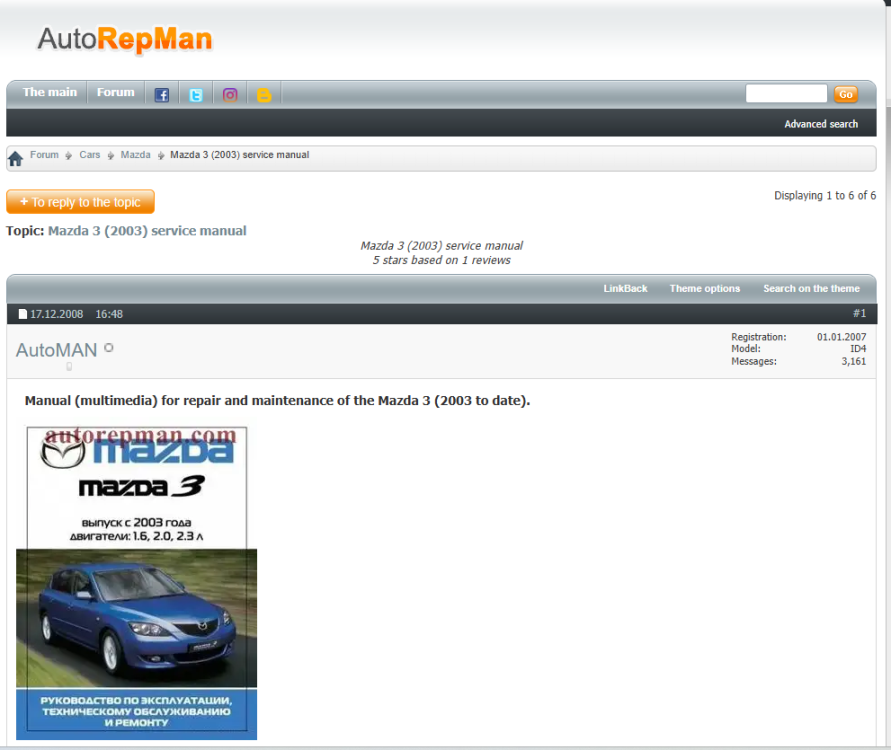Open the Blogger icon link

(x=264, y=95)
